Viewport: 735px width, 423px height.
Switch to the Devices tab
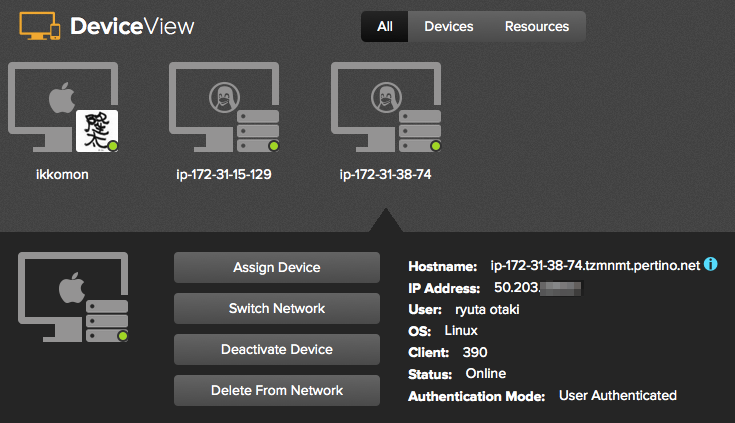(449, 27)
